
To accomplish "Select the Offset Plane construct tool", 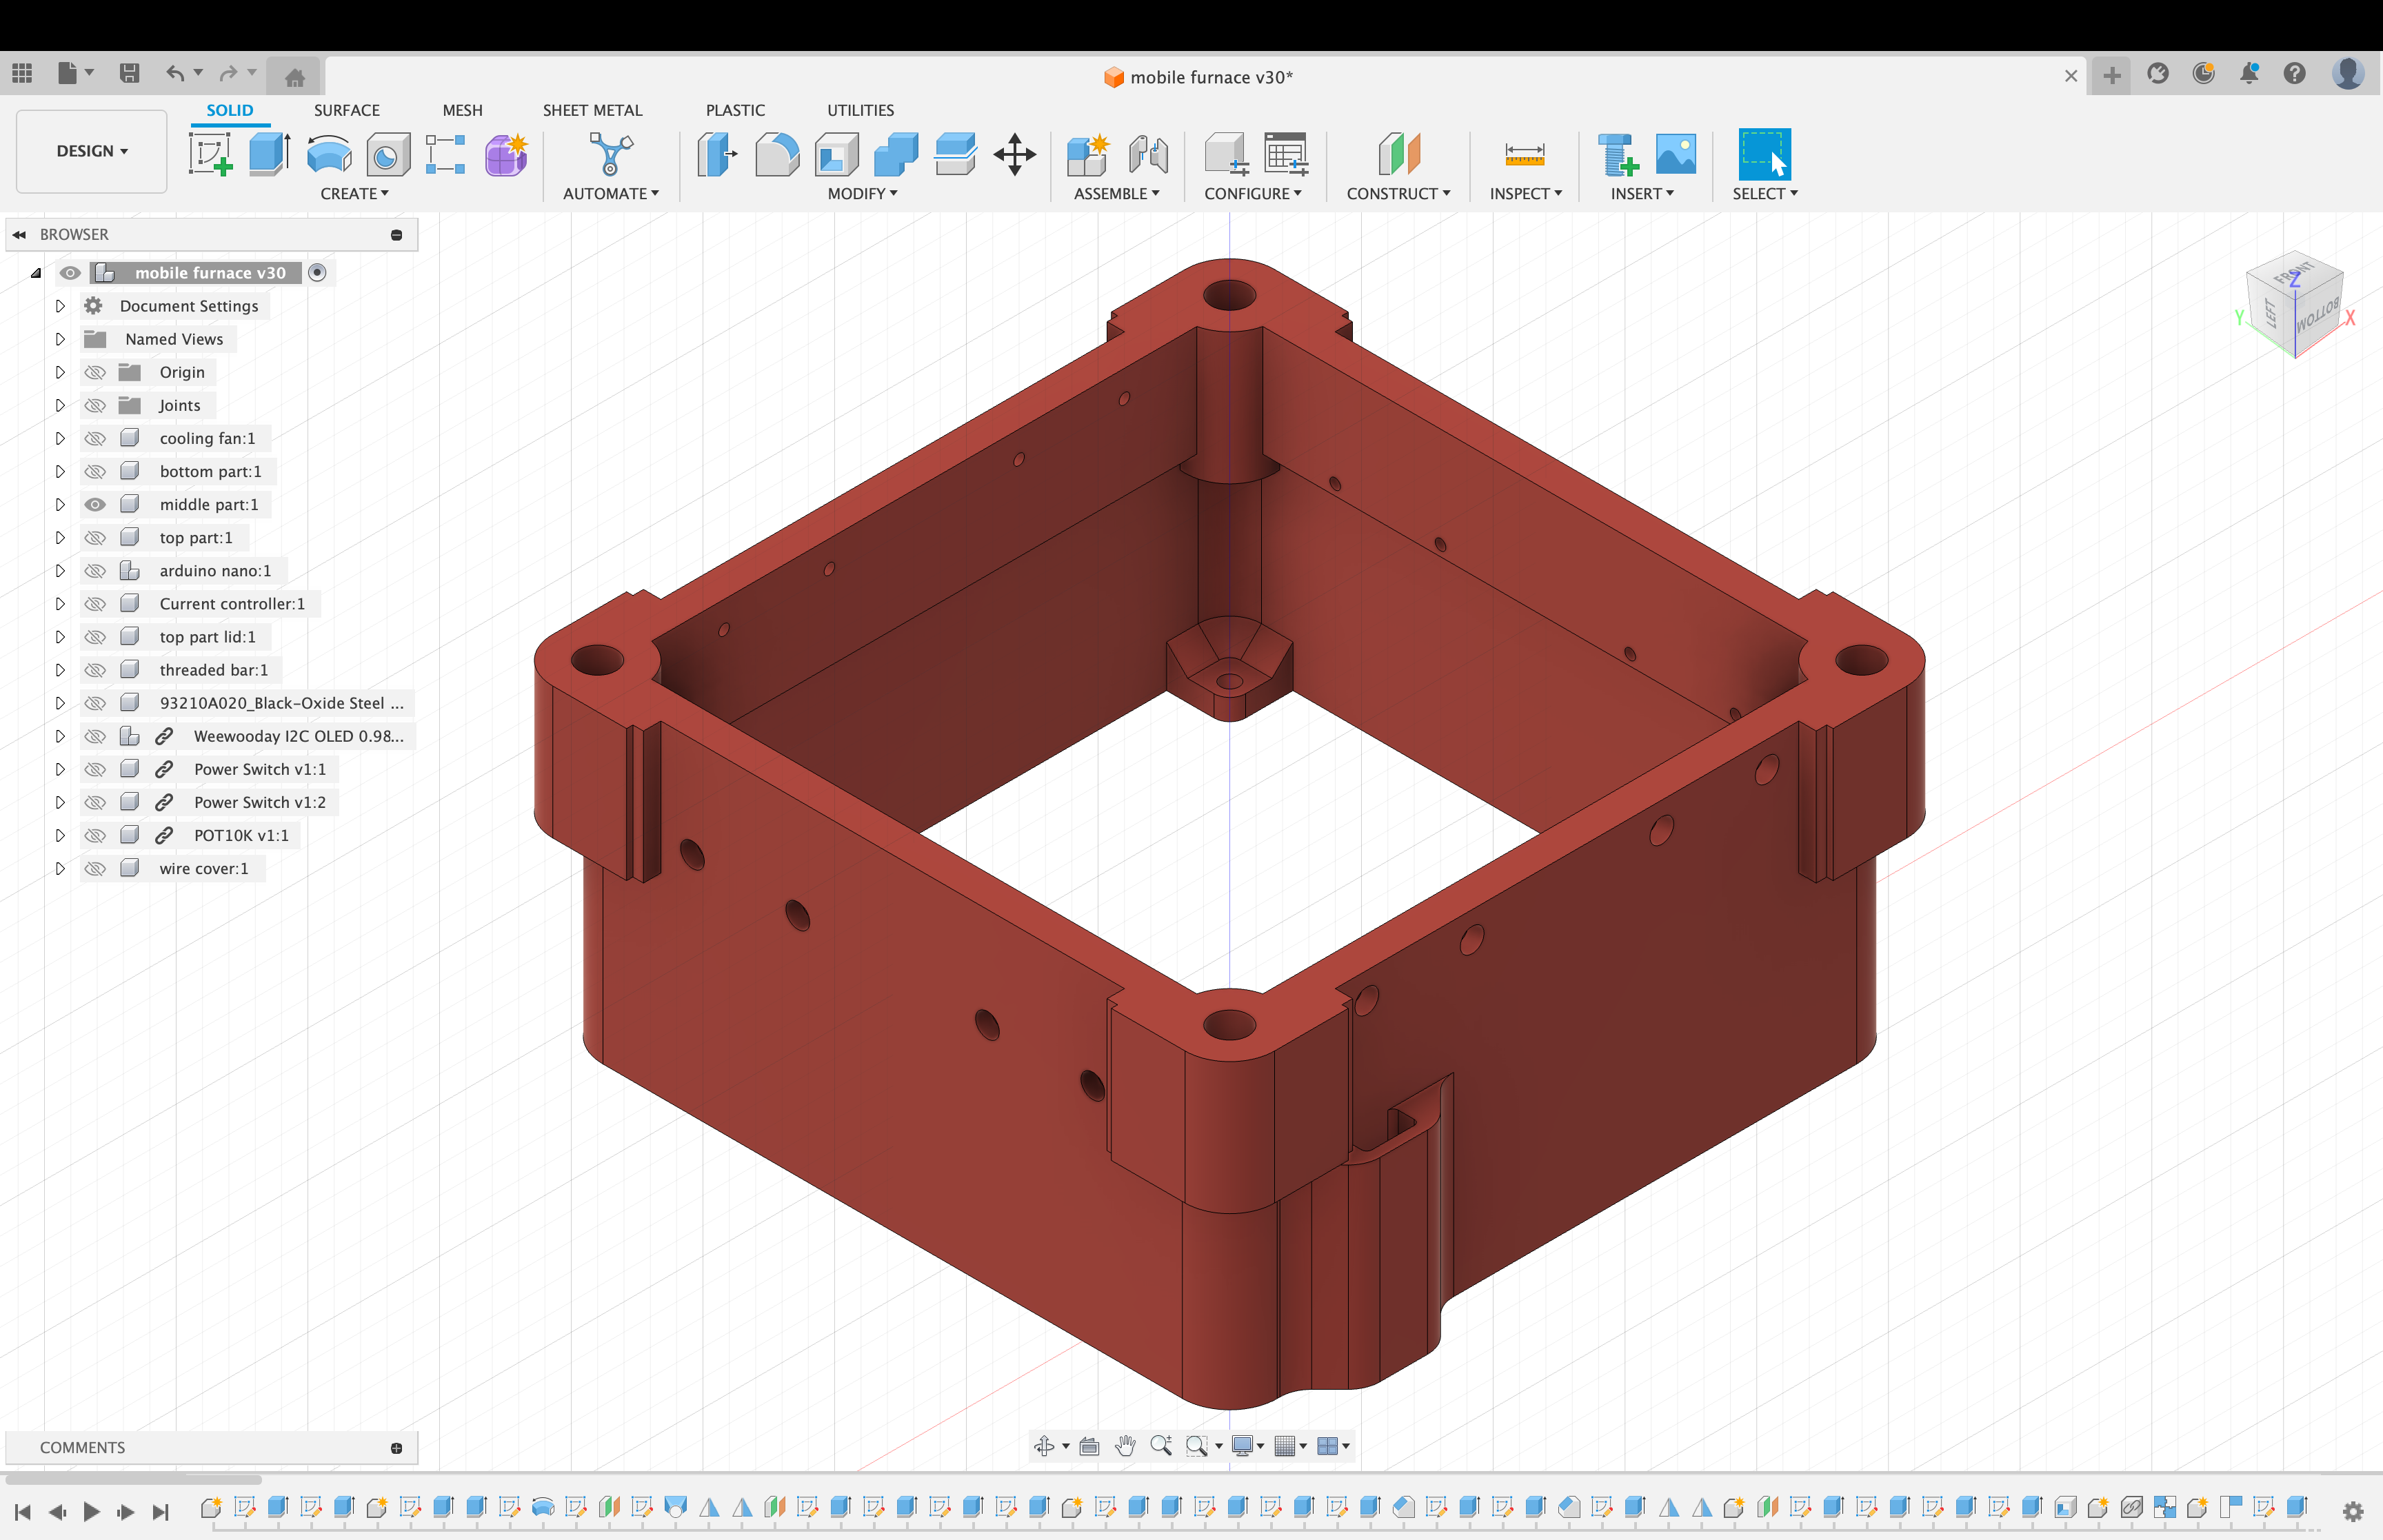I will (1398, 155).
